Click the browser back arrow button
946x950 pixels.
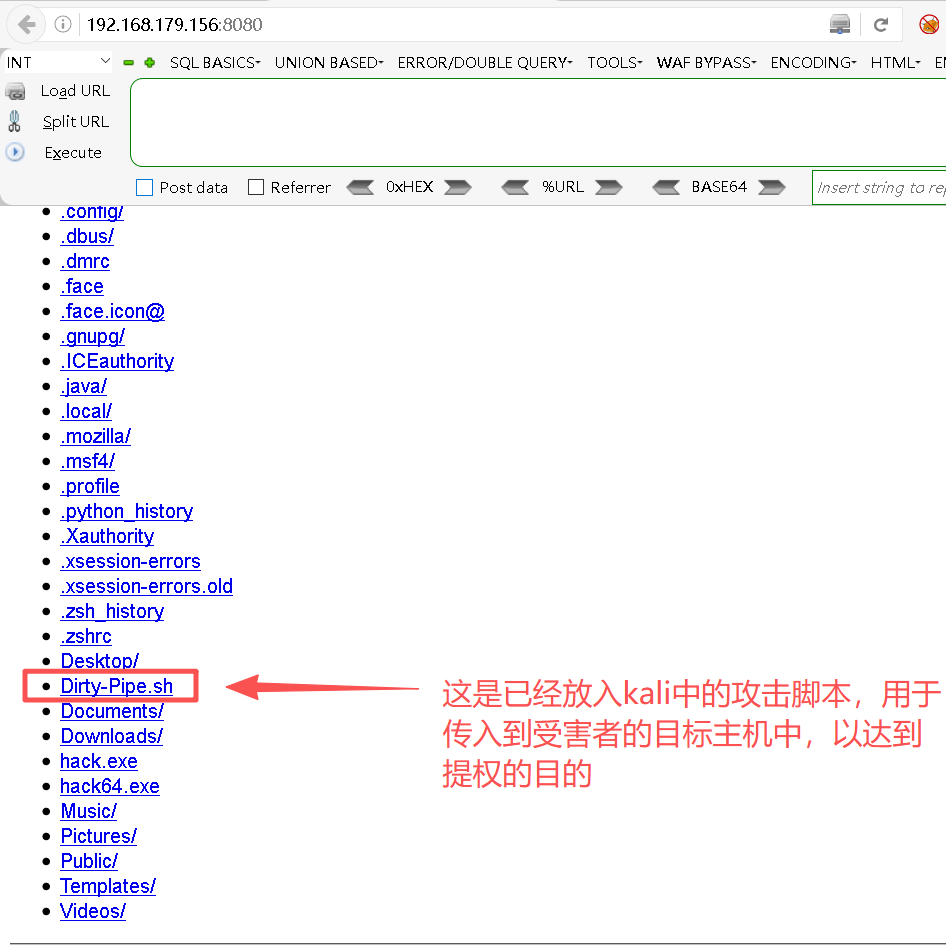[x=26, y=25]
